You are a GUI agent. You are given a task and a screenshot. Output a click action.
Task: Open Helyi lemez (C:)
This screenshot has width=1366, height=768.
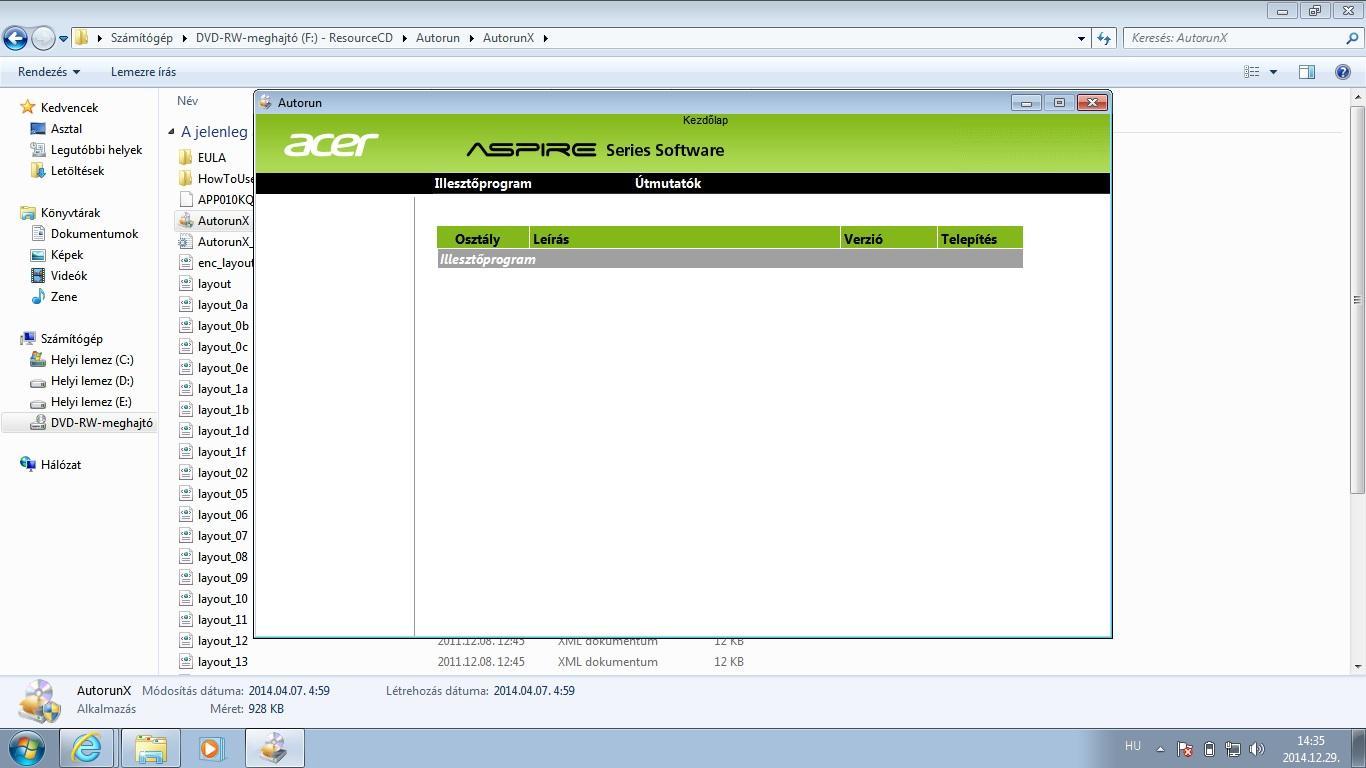92,359
